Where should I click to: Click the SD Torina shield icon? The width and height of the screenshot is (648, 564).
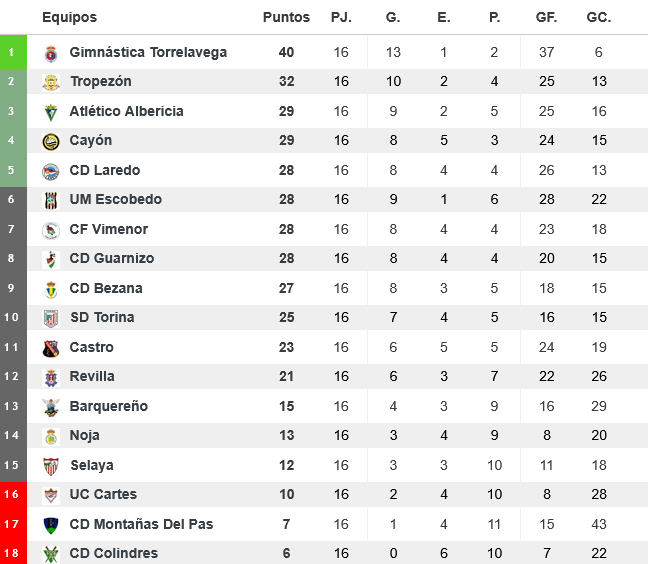coord(51,318)
